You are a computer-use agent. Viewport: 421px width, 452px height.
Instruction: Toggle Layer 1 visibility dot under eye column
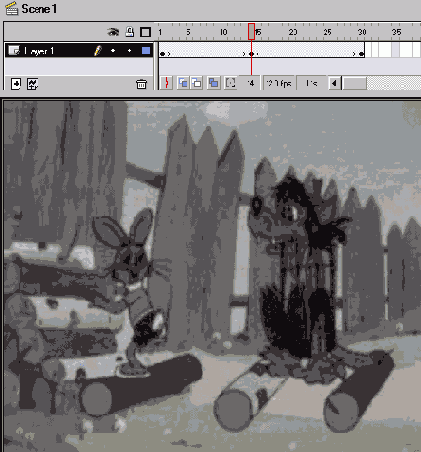click(113, 51)
